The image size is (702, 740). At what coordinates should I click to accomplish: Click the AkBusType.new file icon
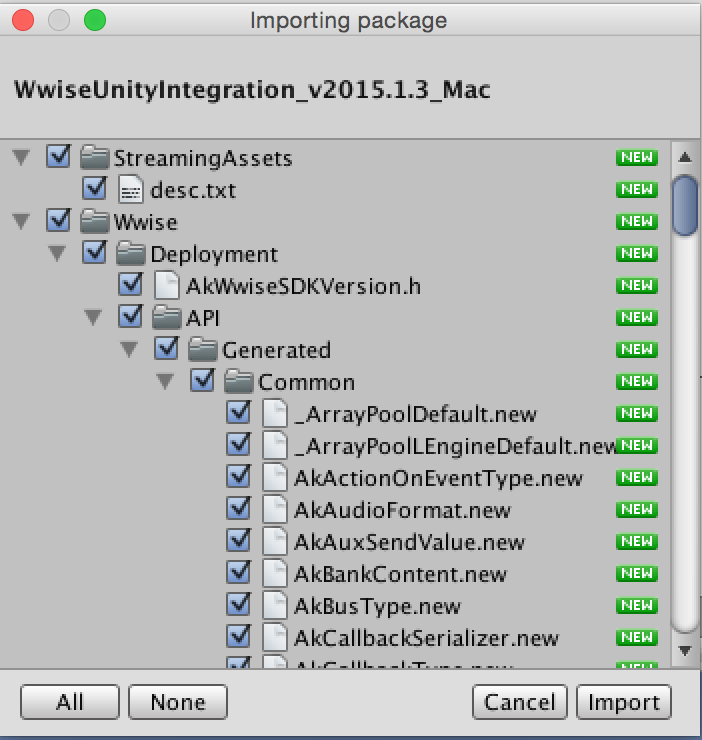[274, 606]
